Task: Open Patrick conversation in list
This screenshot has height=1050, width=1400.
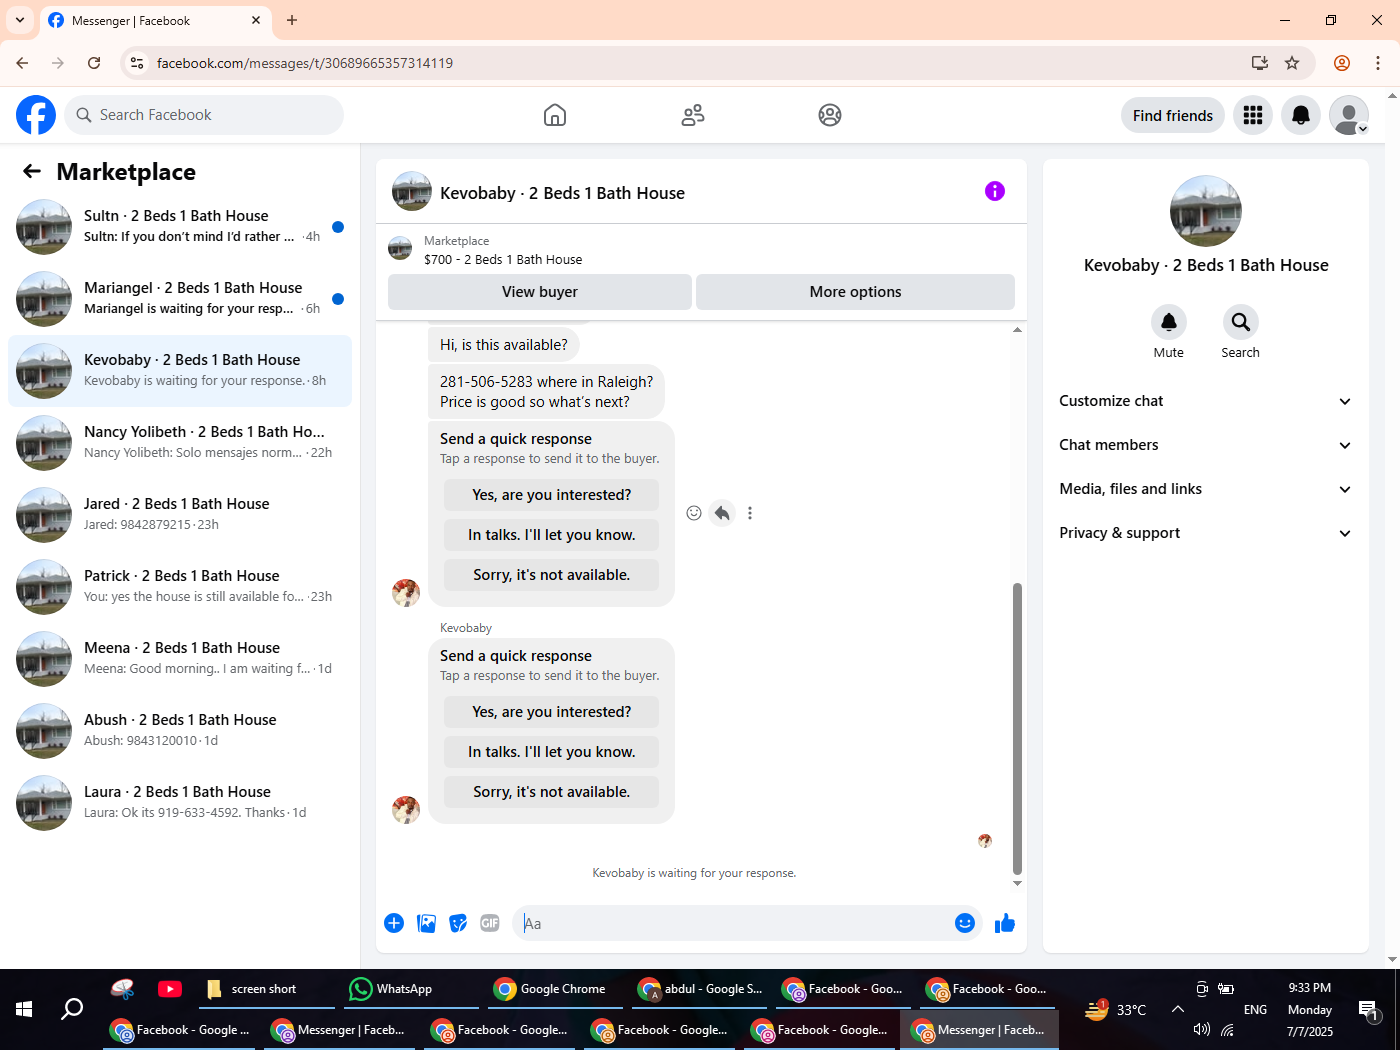Action: [180, 586]
